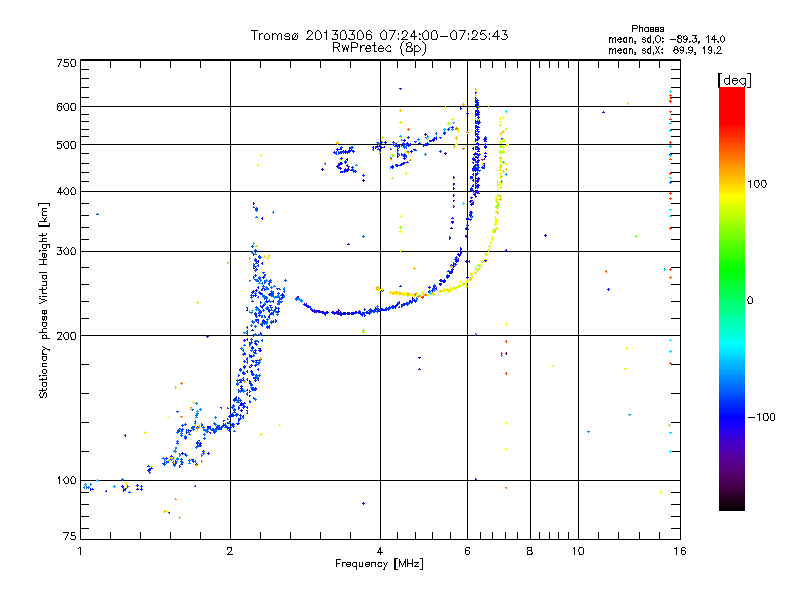
Task: Click the y-axis '500' tick label
Action: pos(66,145)
